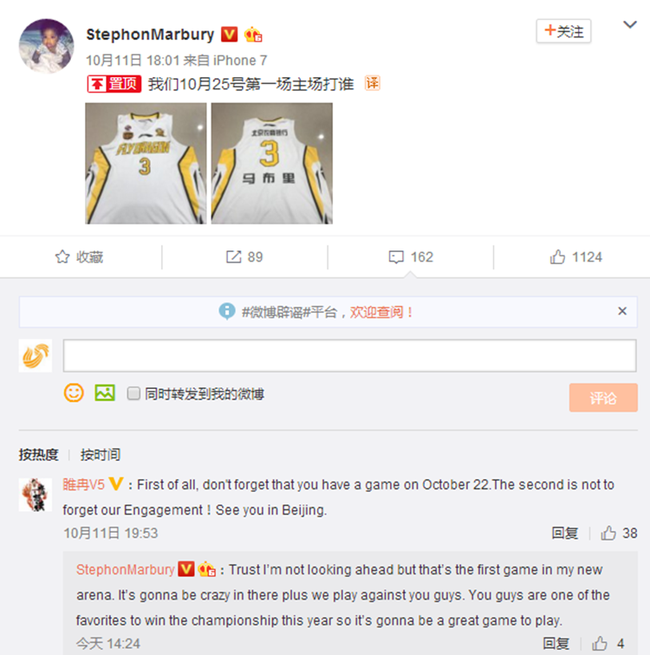Click the translate icon beside post text
Screen dimensions: 650x655
point(372,84)
